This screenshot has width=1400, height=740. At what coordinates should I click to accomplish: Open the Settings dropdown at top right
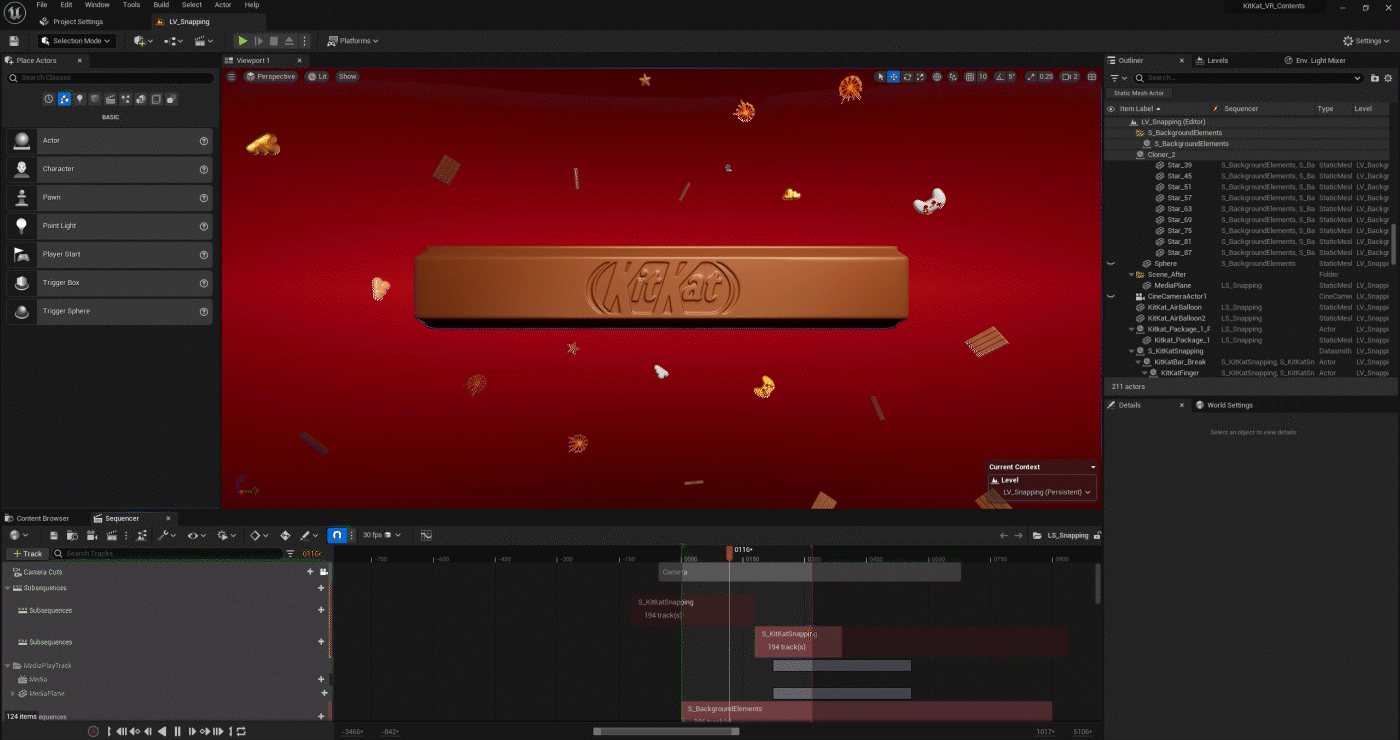coord(1366,41)
